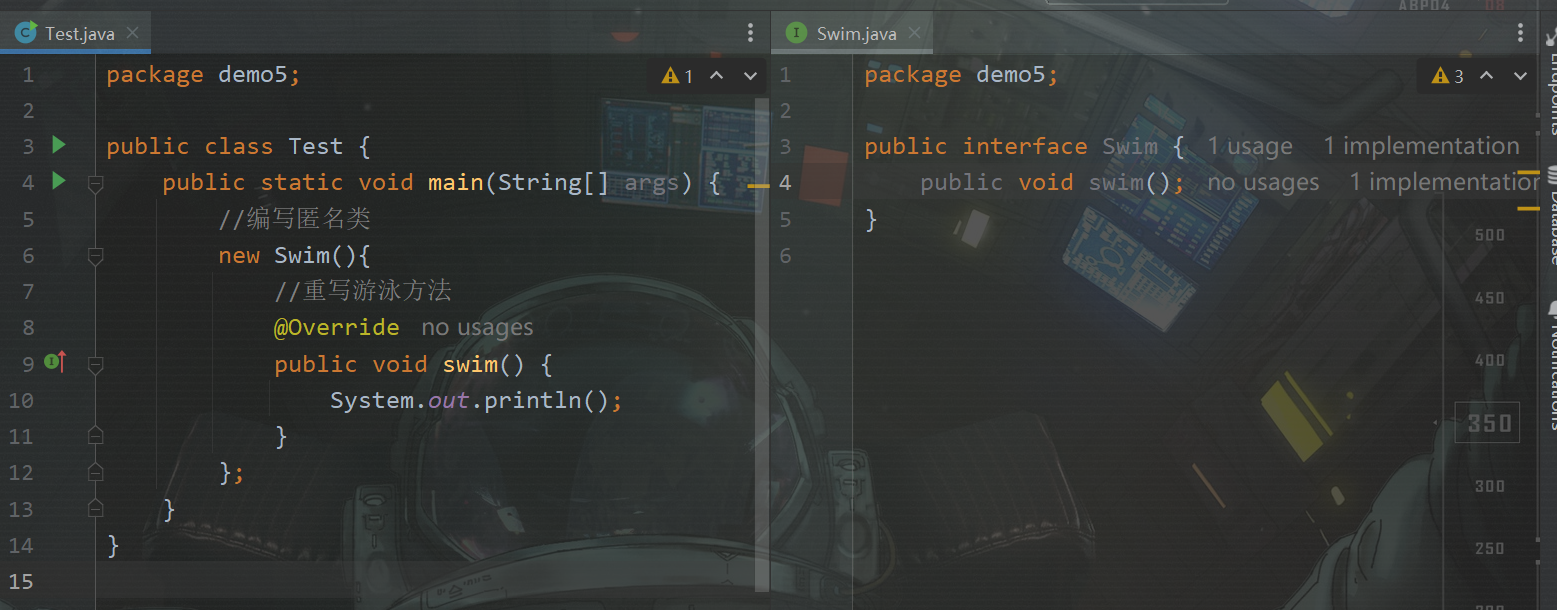Image resolution: width=1557 pixels, height=610 pixels.
Task: Click the comment '//重写游泳方法'
Action: pos(363,291)
